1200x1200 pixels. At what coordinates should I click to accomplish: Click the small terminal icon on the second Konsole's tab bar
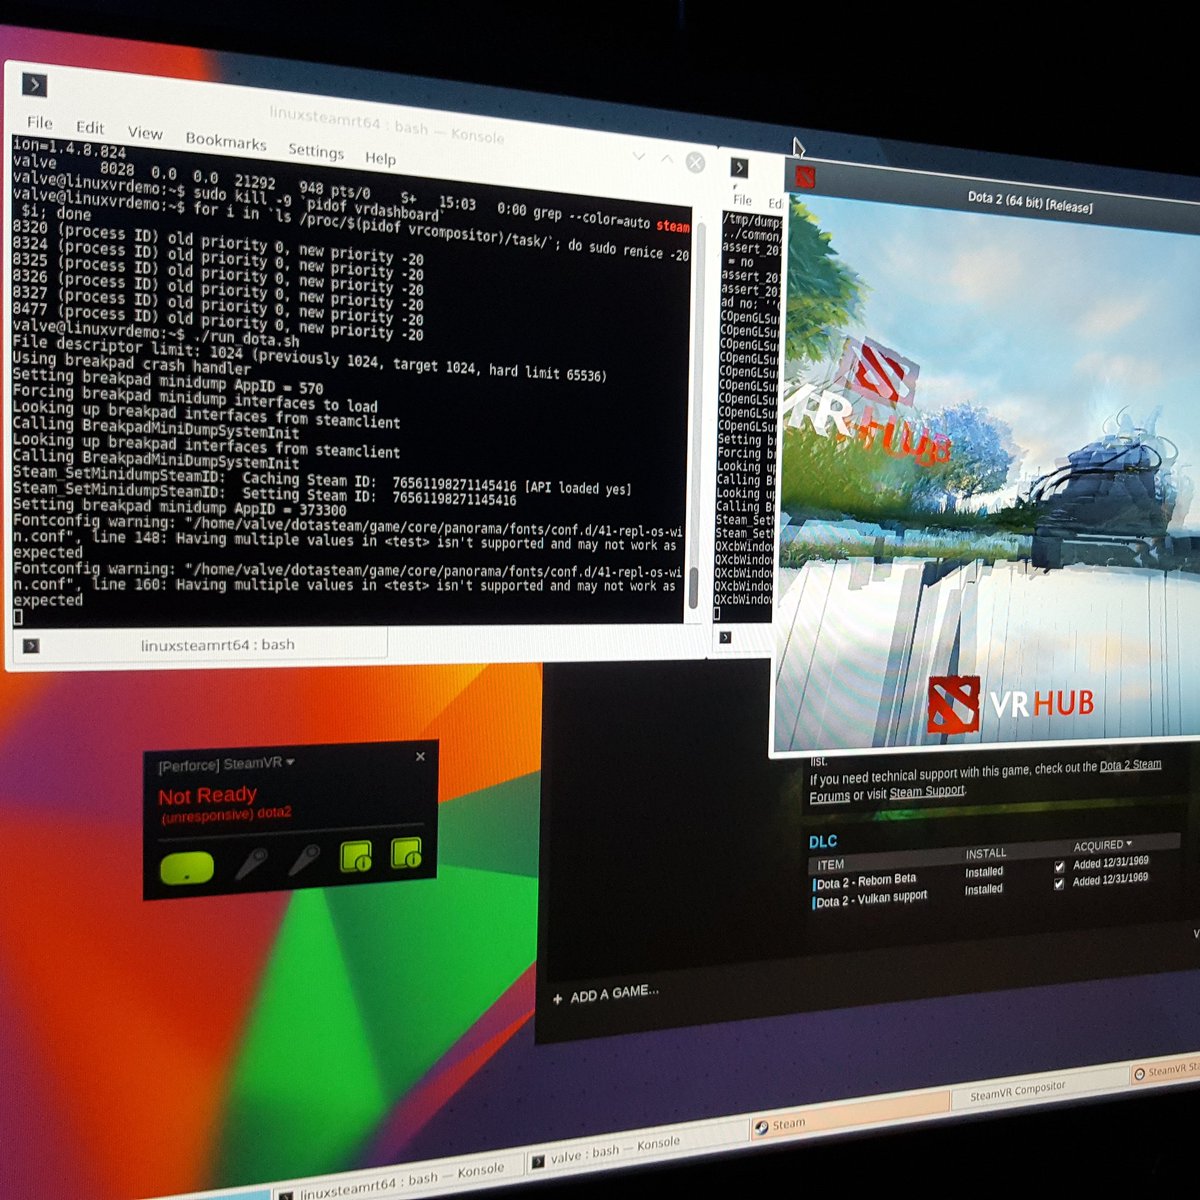click(725, 637)
